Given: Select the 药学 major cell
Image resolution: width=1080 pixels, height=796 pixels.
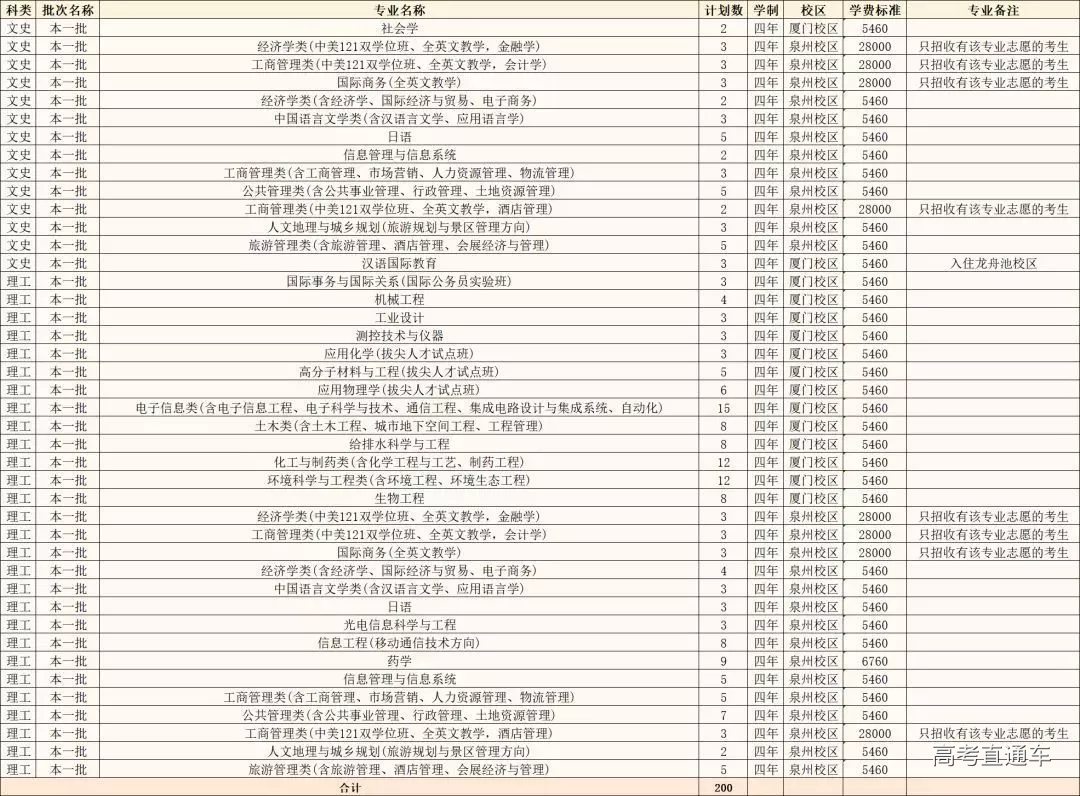Looking at the screenshot, I should pos(399,661).
